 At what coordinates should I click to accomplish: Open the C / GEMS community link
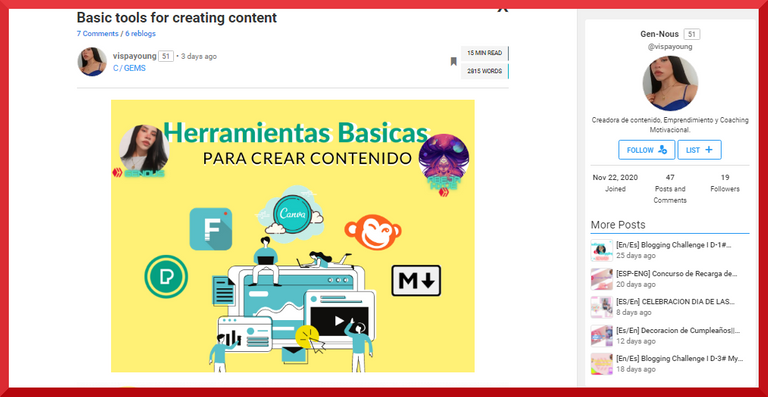tap(129, 69)
